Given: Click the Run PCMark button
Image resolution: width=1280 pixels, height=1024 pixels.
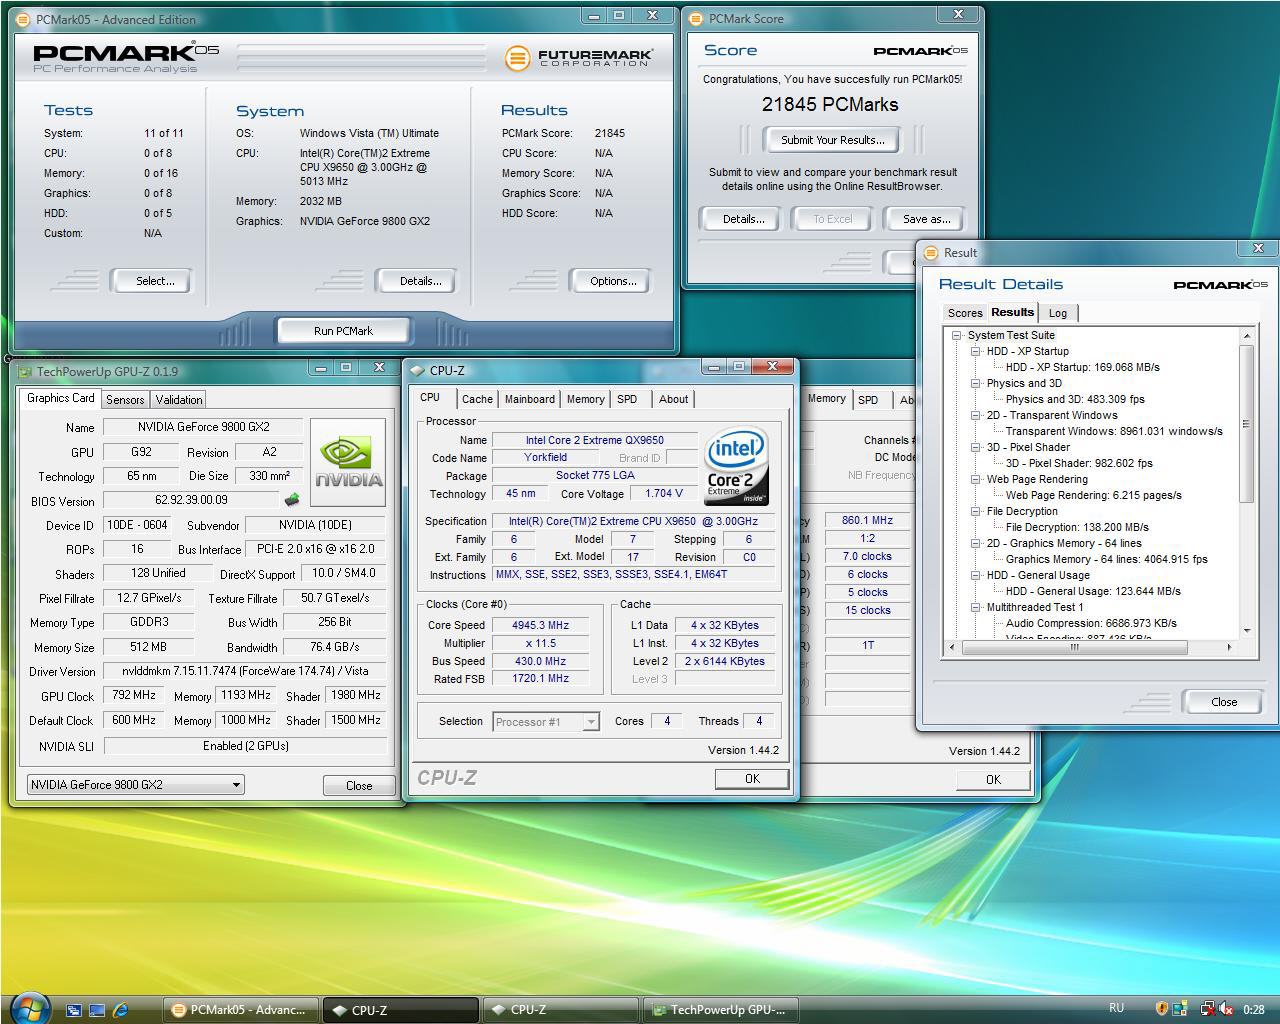Looking at the screenshot, I should [x=343, y=331].
